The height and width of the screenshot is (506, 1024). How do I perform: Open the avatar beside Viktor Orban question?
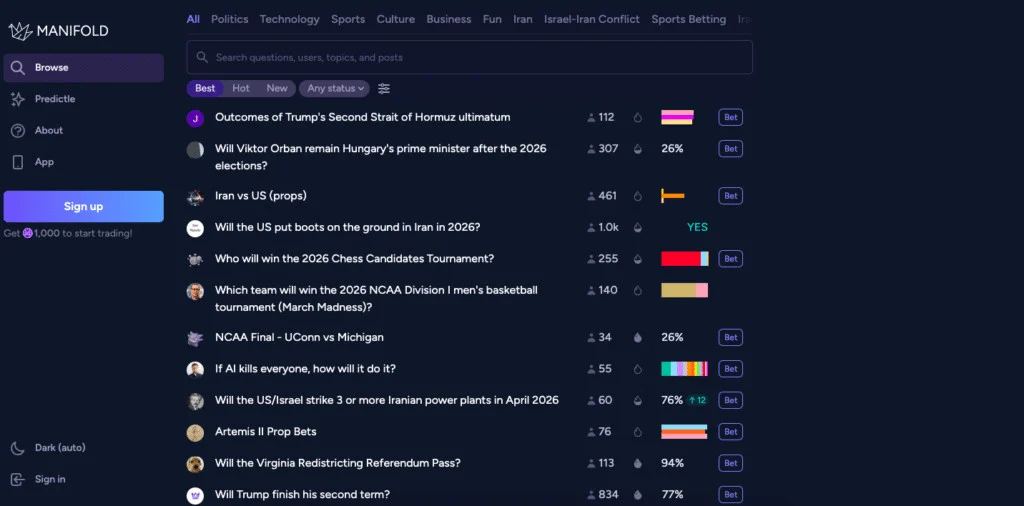pos(195,150)
